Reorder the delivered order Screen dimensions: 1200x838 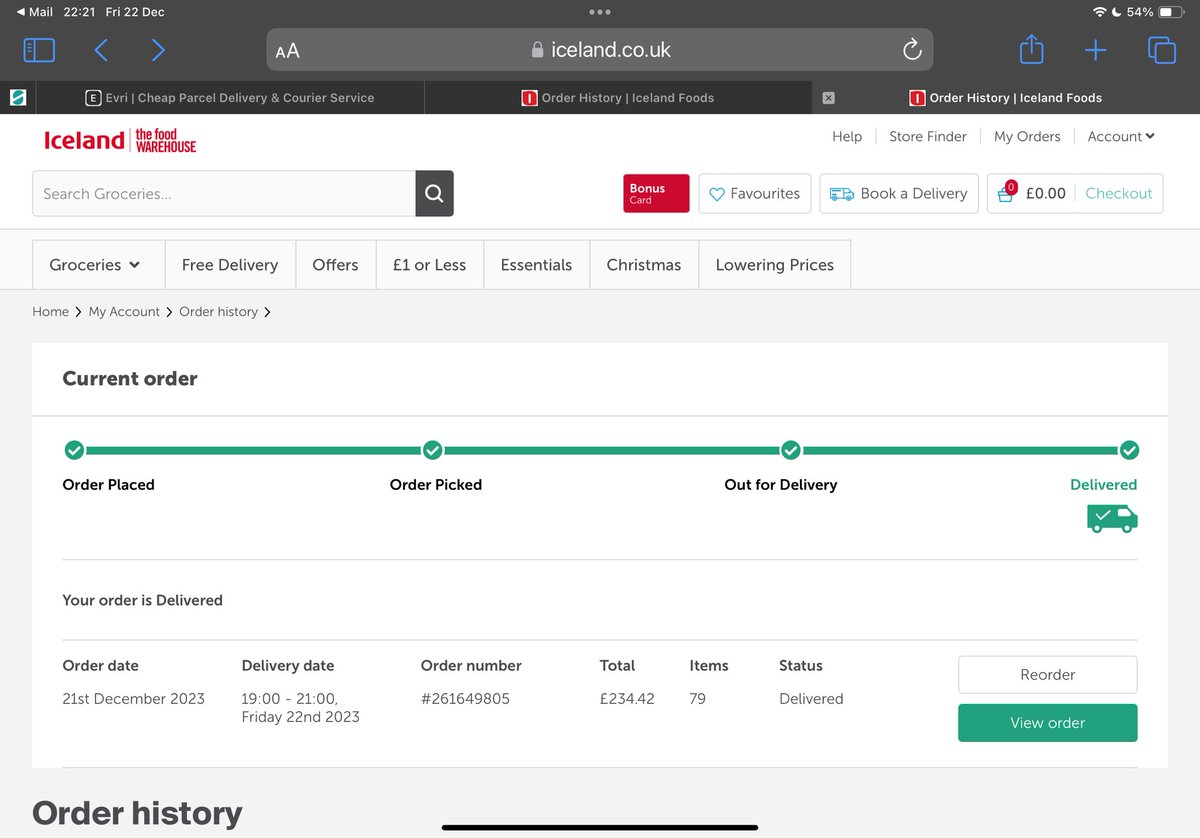point(1047,675)
